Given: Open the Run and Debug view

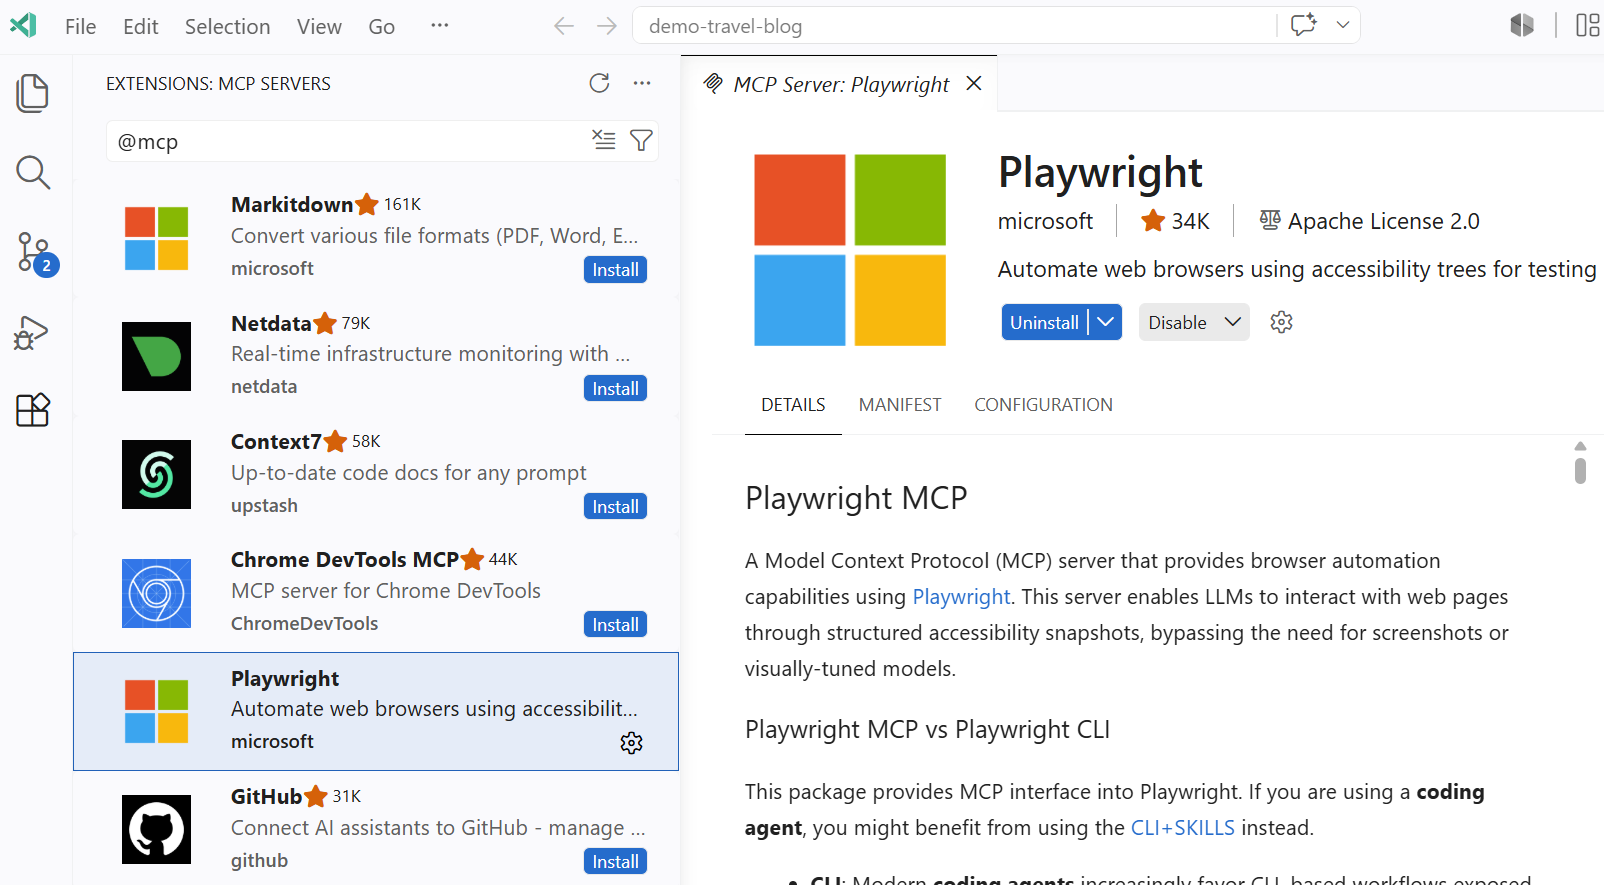Looking at the screenshot, I should tap(32, 332).
